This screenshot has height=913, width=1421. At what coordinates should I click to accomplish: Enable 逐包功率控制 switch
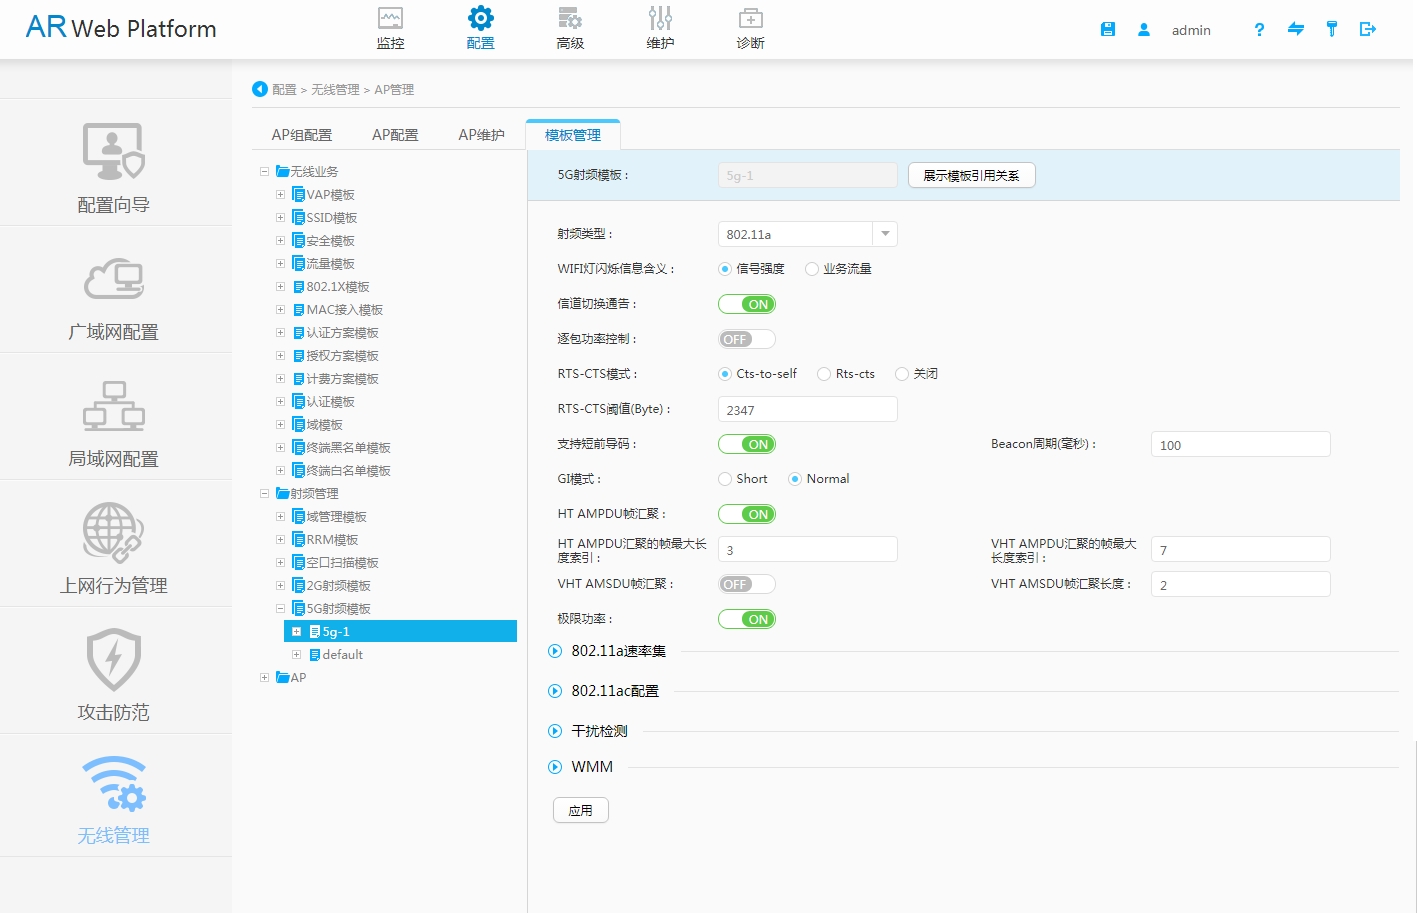click(x=746, y=338)
